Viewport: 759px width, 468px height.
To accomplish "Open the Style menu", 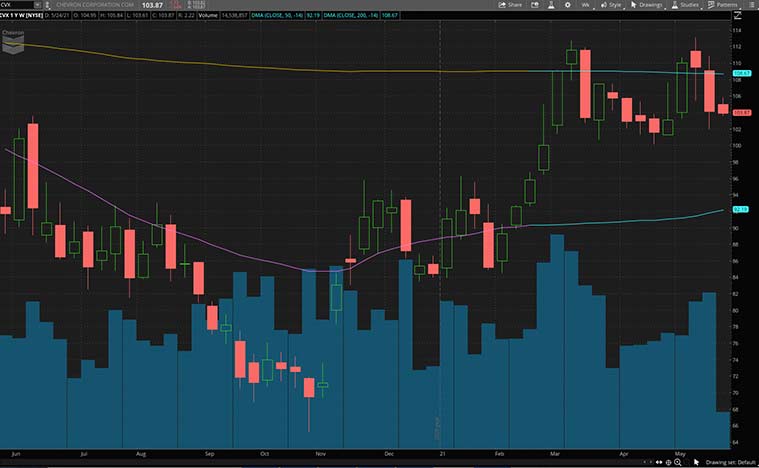I will point(611,5).
